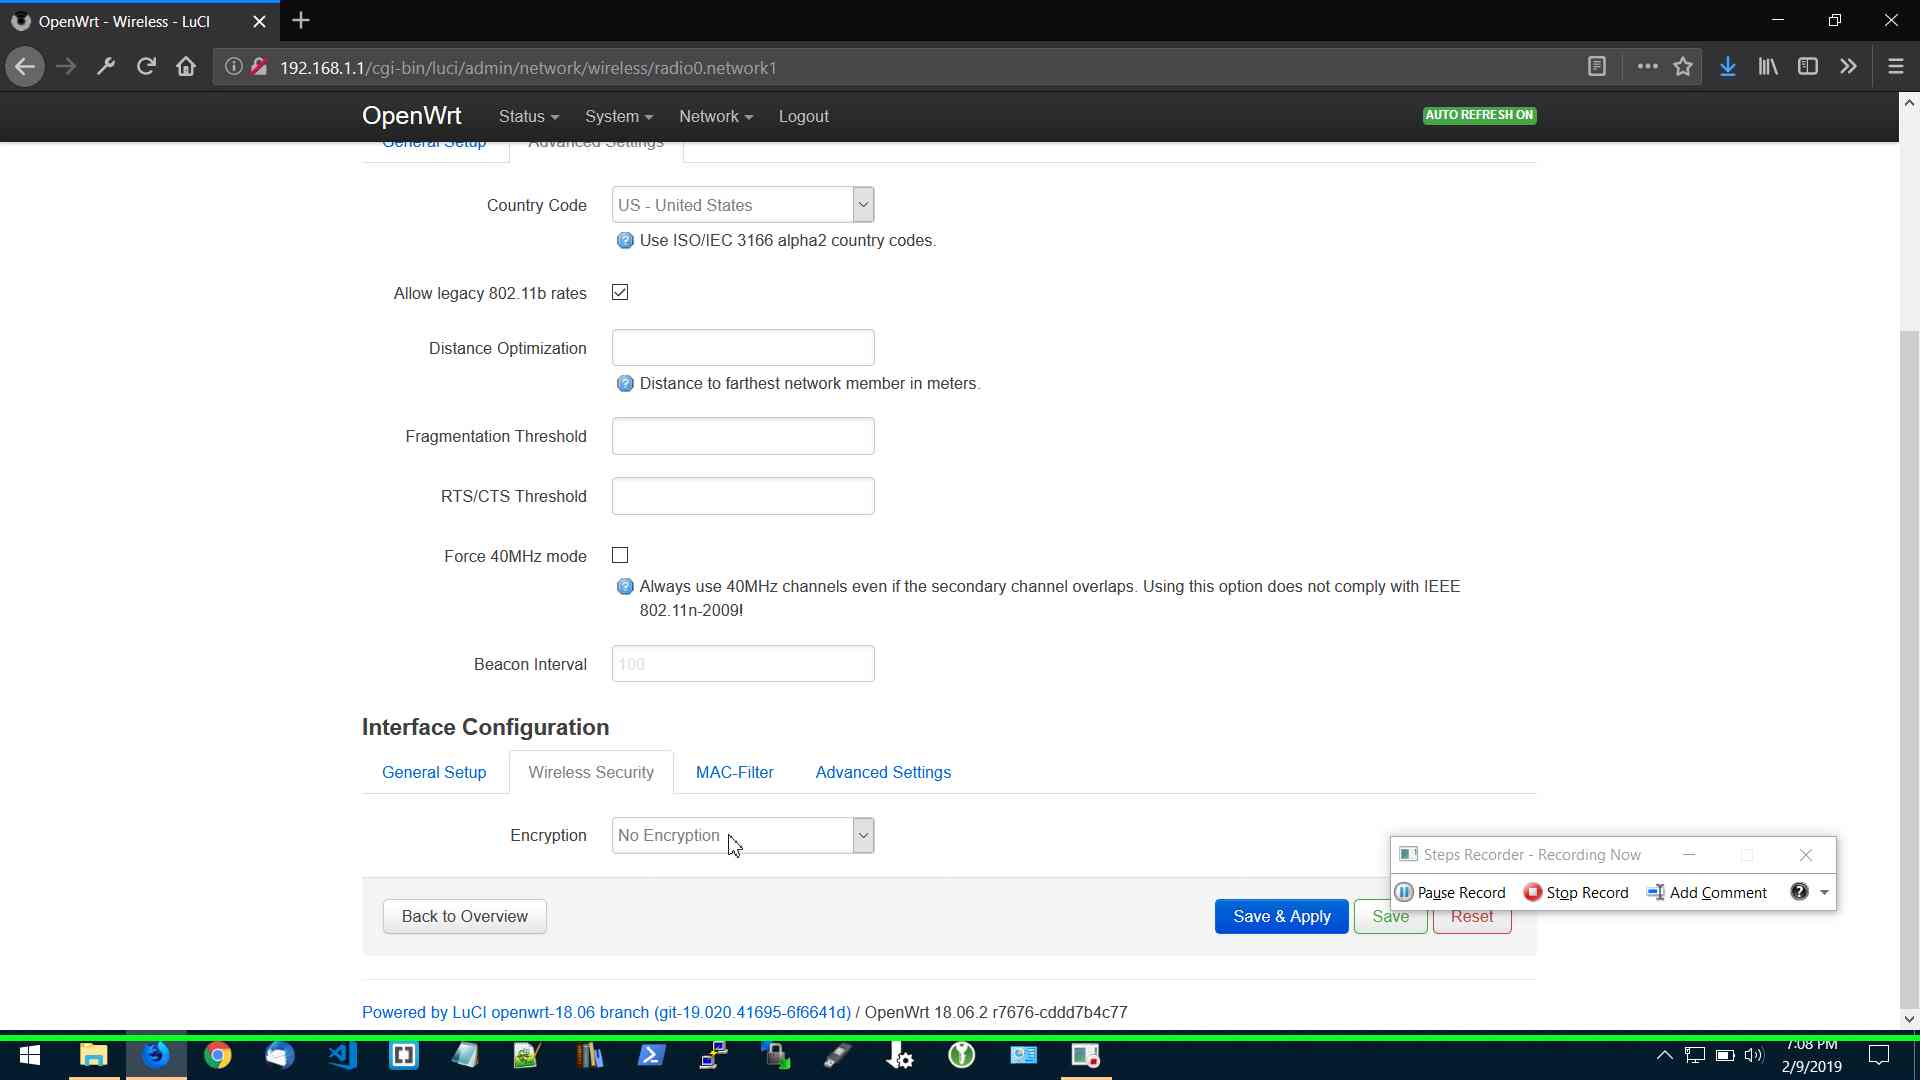Click the taskbar volume icon
Screen dimensions: 1920x1080
pyautogui.click(x=1753, y=1056)
